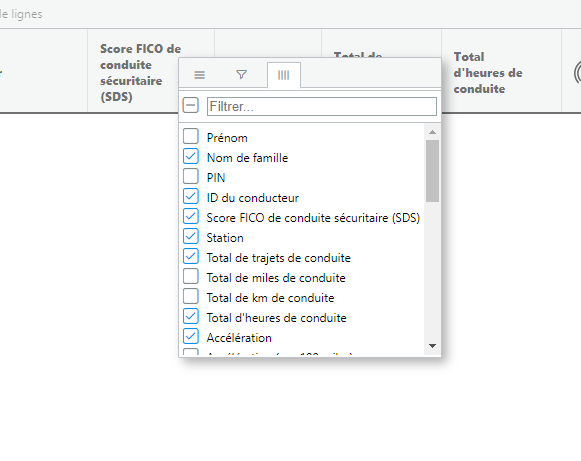Enable Total de km de conduite
This screenshot has height=461, width=581.
191,296
